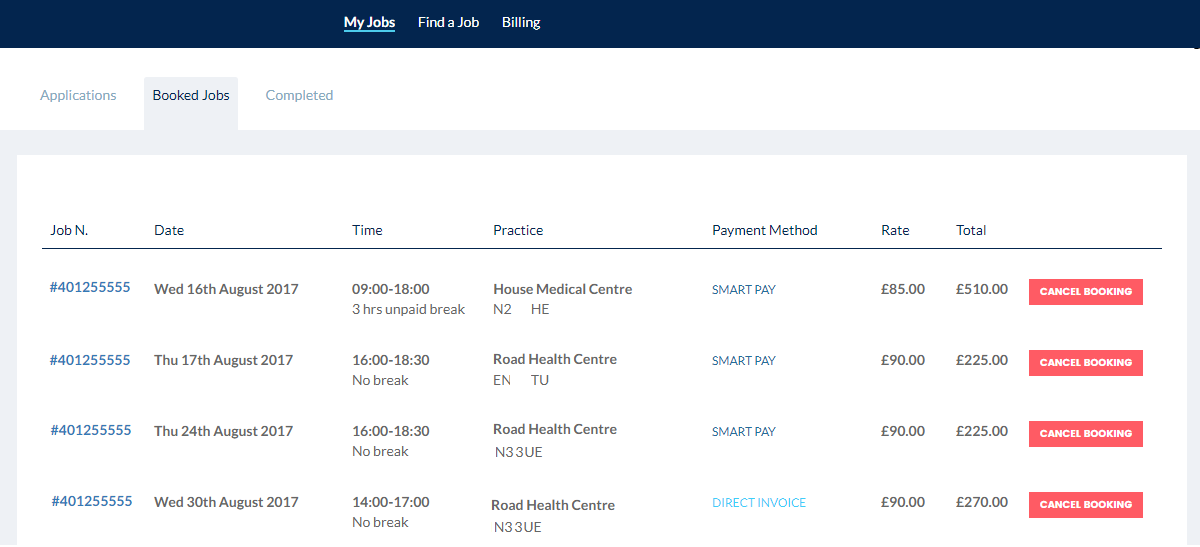This screenshot has height=547, width=1200.
Task: Click the House Medical Centre practice name
Action: click(563, 289)
